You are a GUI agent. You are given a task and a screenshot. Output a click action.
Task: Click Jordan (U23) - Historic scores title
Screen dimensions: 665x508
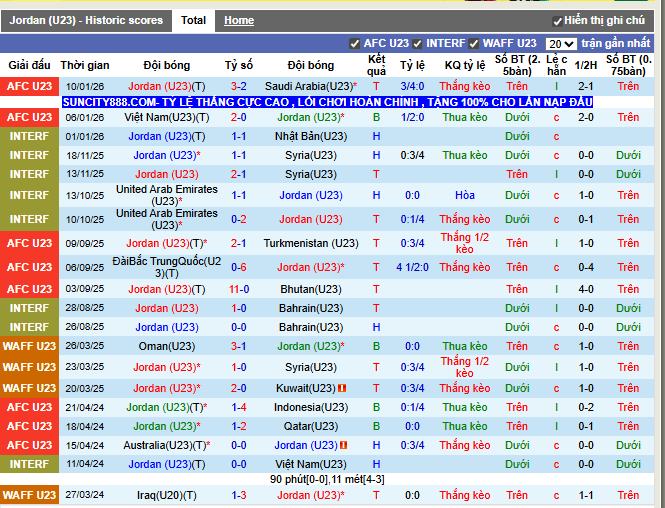pyautogui.click(x=86, y=20)
